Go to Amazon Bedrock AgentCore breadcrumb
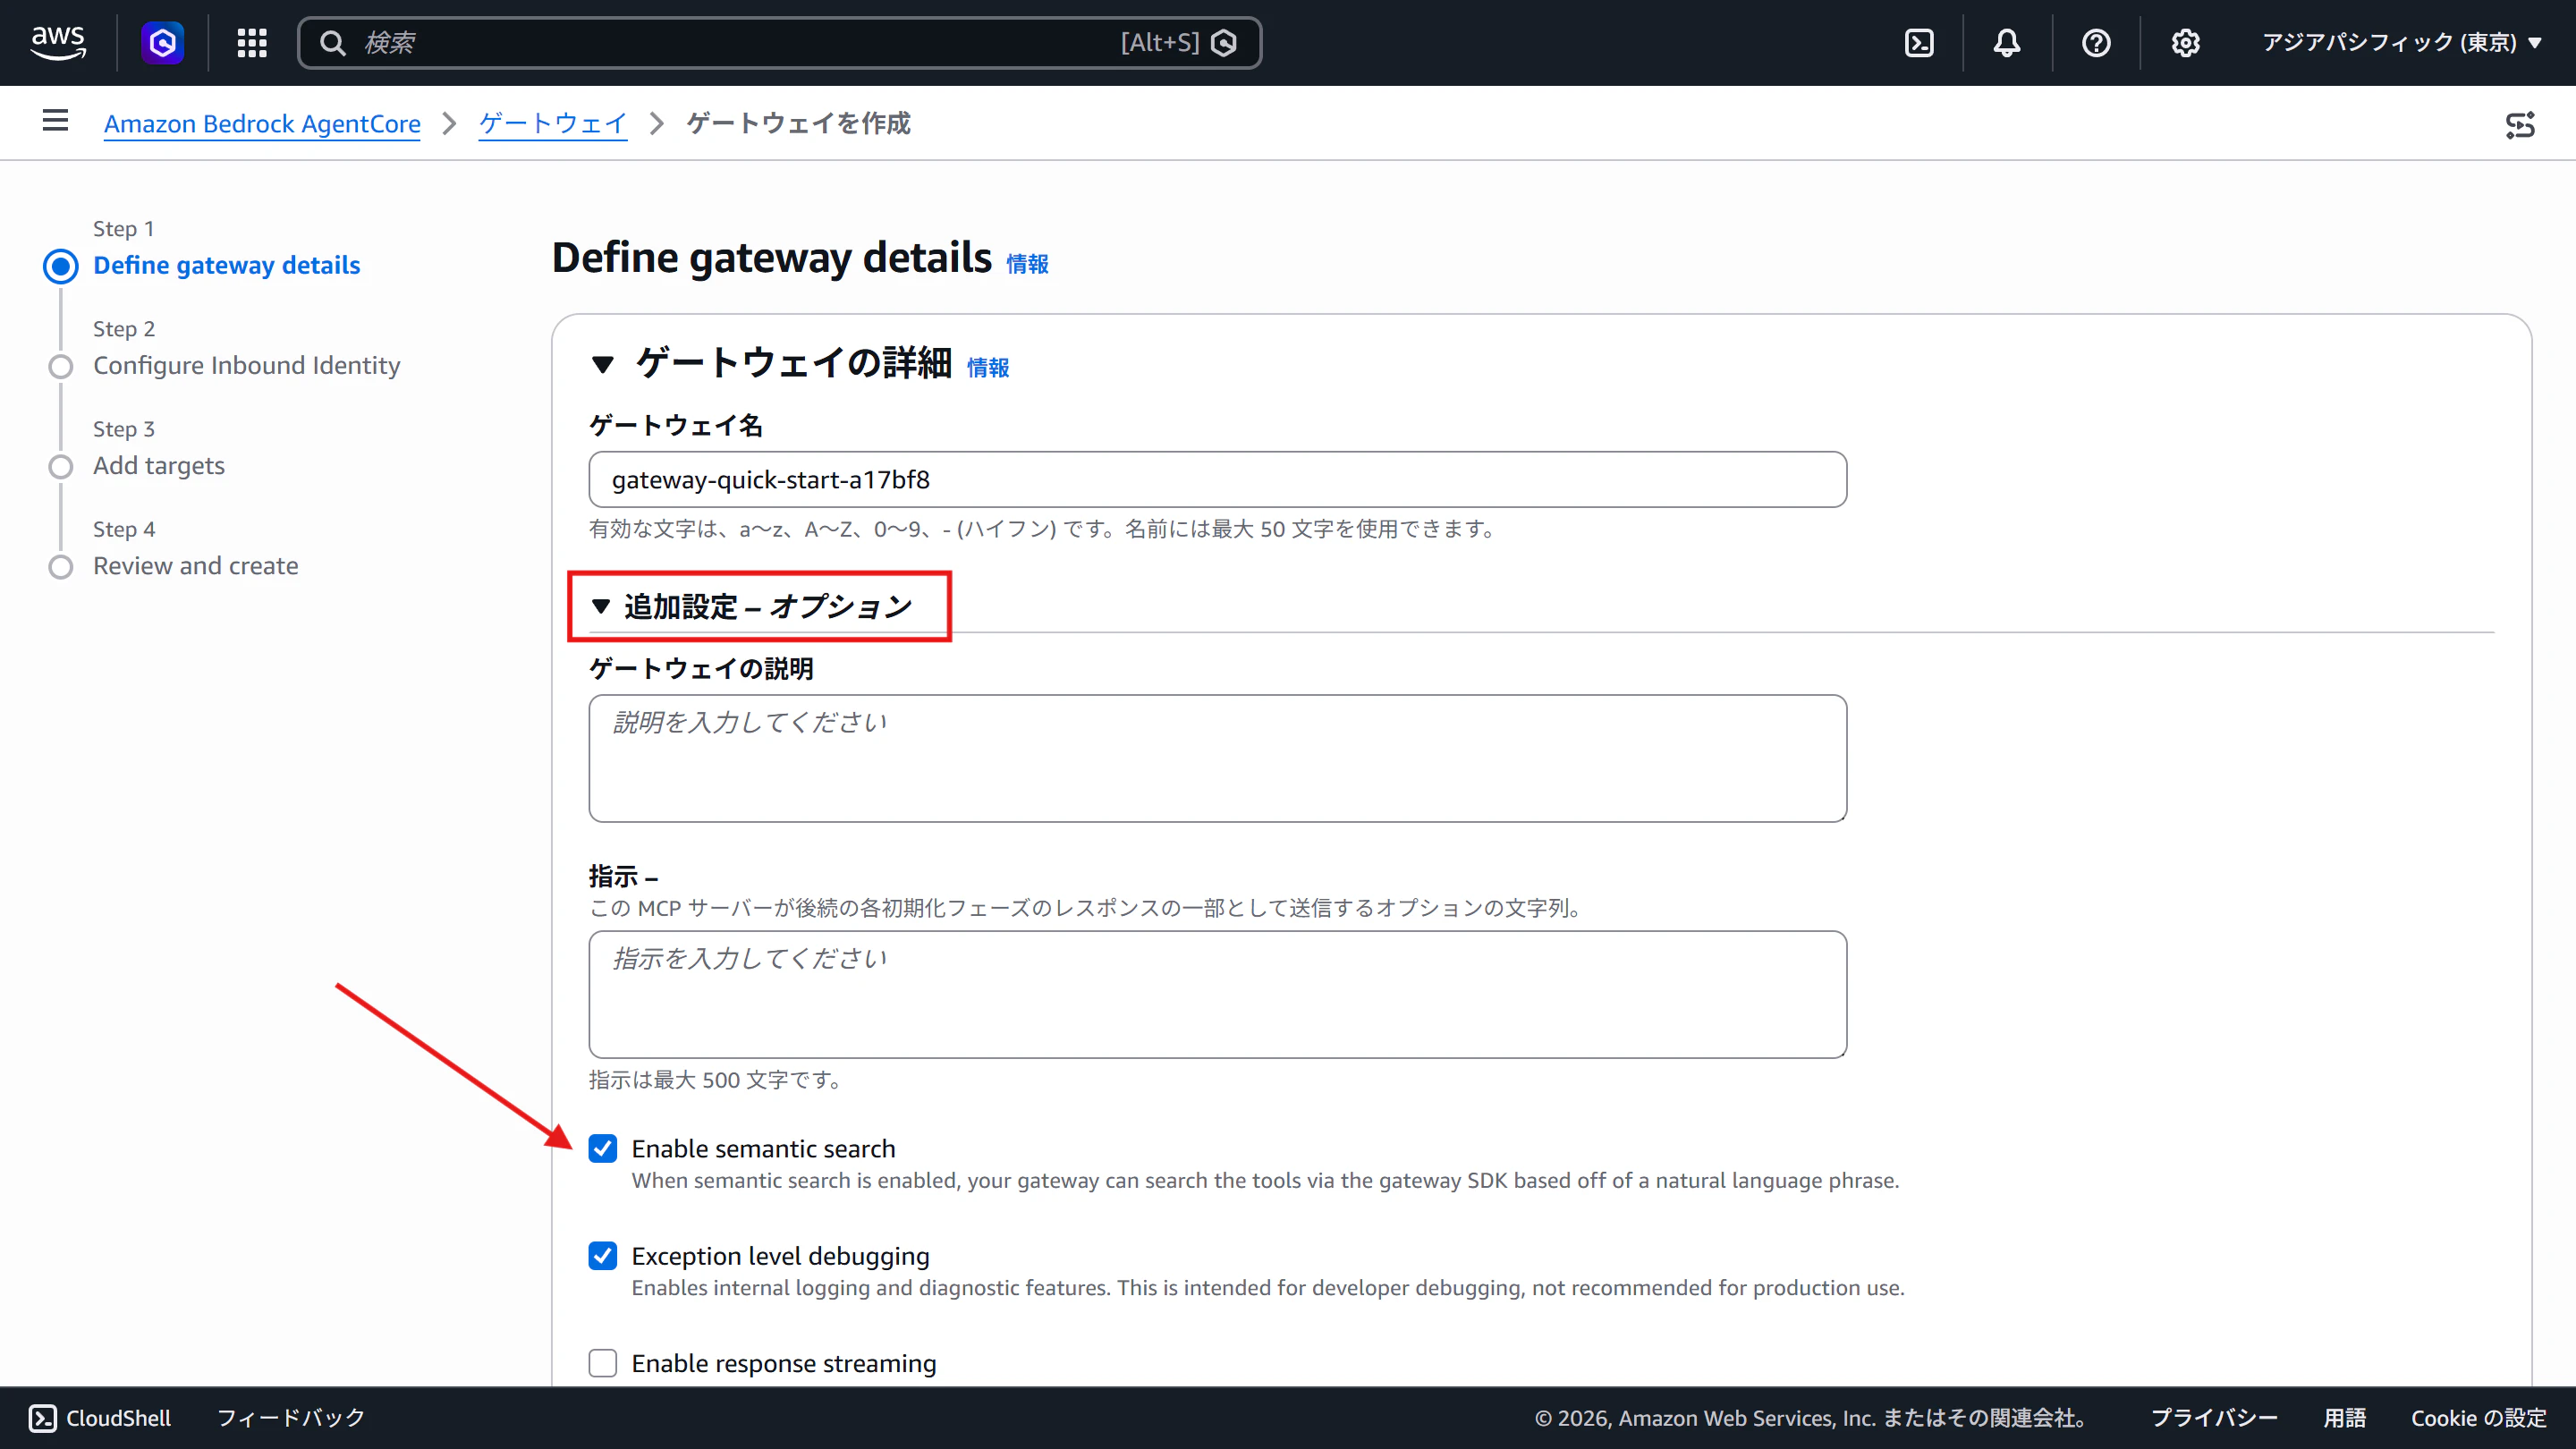Screen dimensions: 2576x1449 (x=262, y=123)
